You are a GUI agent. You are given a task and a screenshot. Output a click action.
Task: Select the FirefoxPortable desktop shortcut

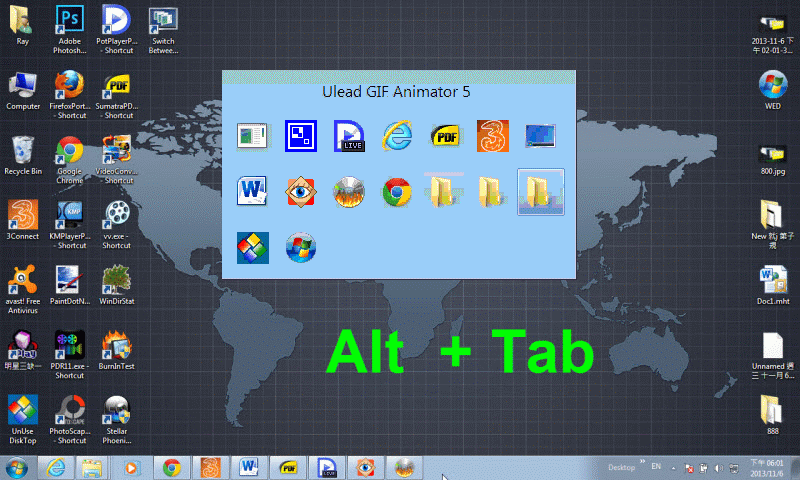click(70, 95)
